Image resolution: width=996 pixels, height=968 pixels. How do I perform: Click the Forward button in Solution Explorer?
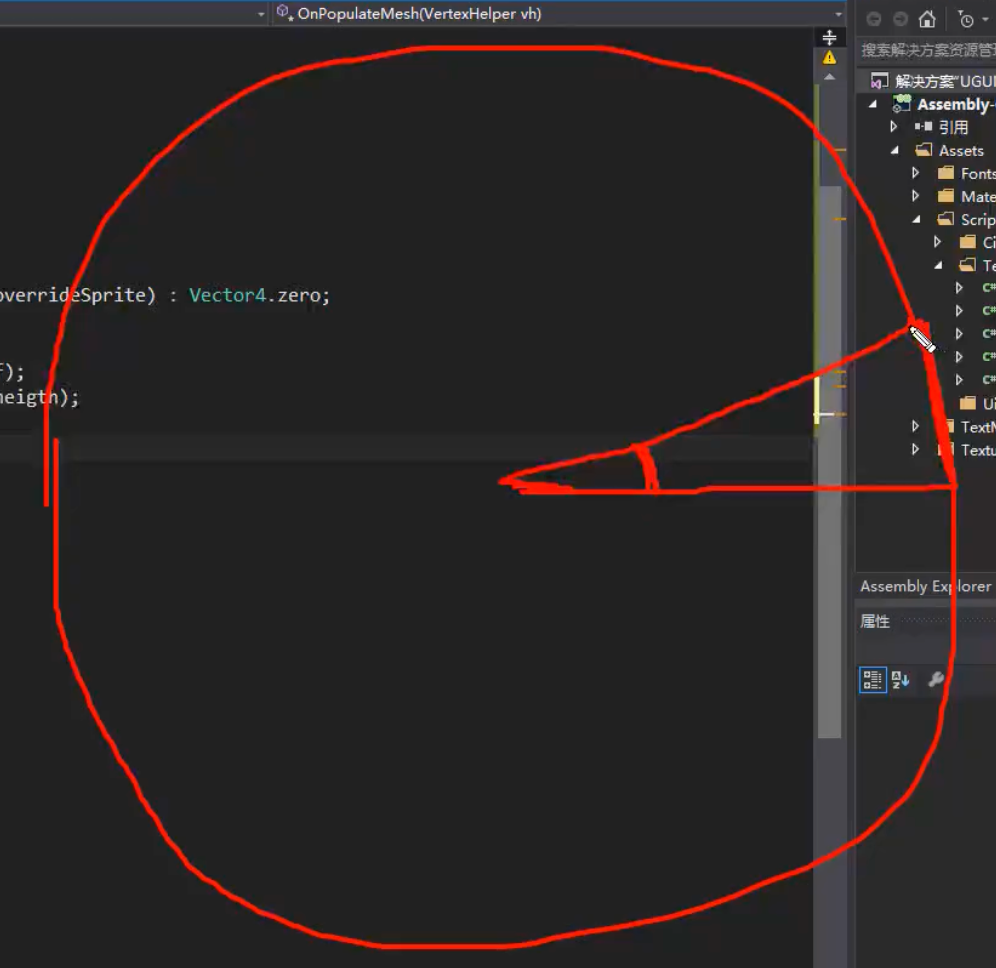coord(901,19)
